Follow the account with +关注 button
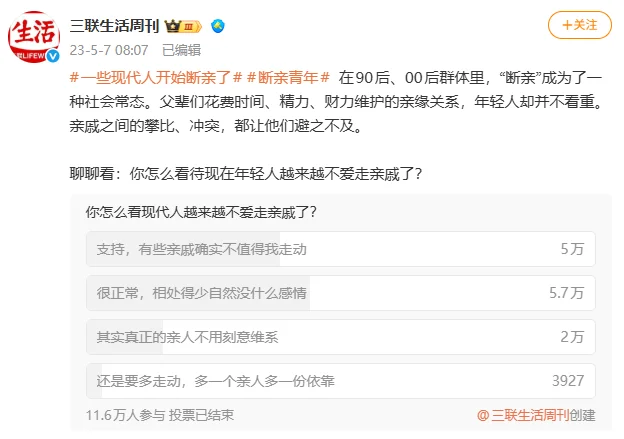624x439 pixels. pos(578,25)
